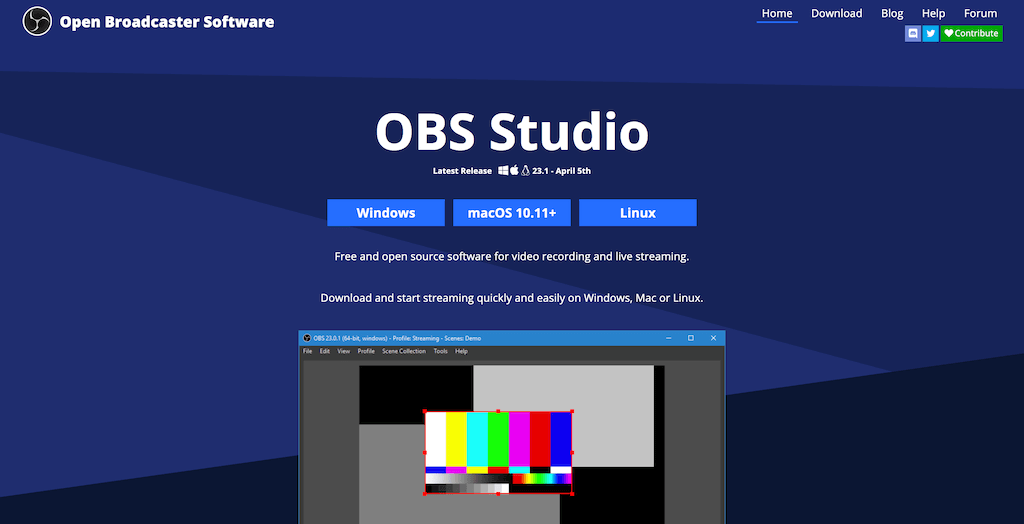Click the minimize button of OBS screenshot window

click(x=669, y=338)
